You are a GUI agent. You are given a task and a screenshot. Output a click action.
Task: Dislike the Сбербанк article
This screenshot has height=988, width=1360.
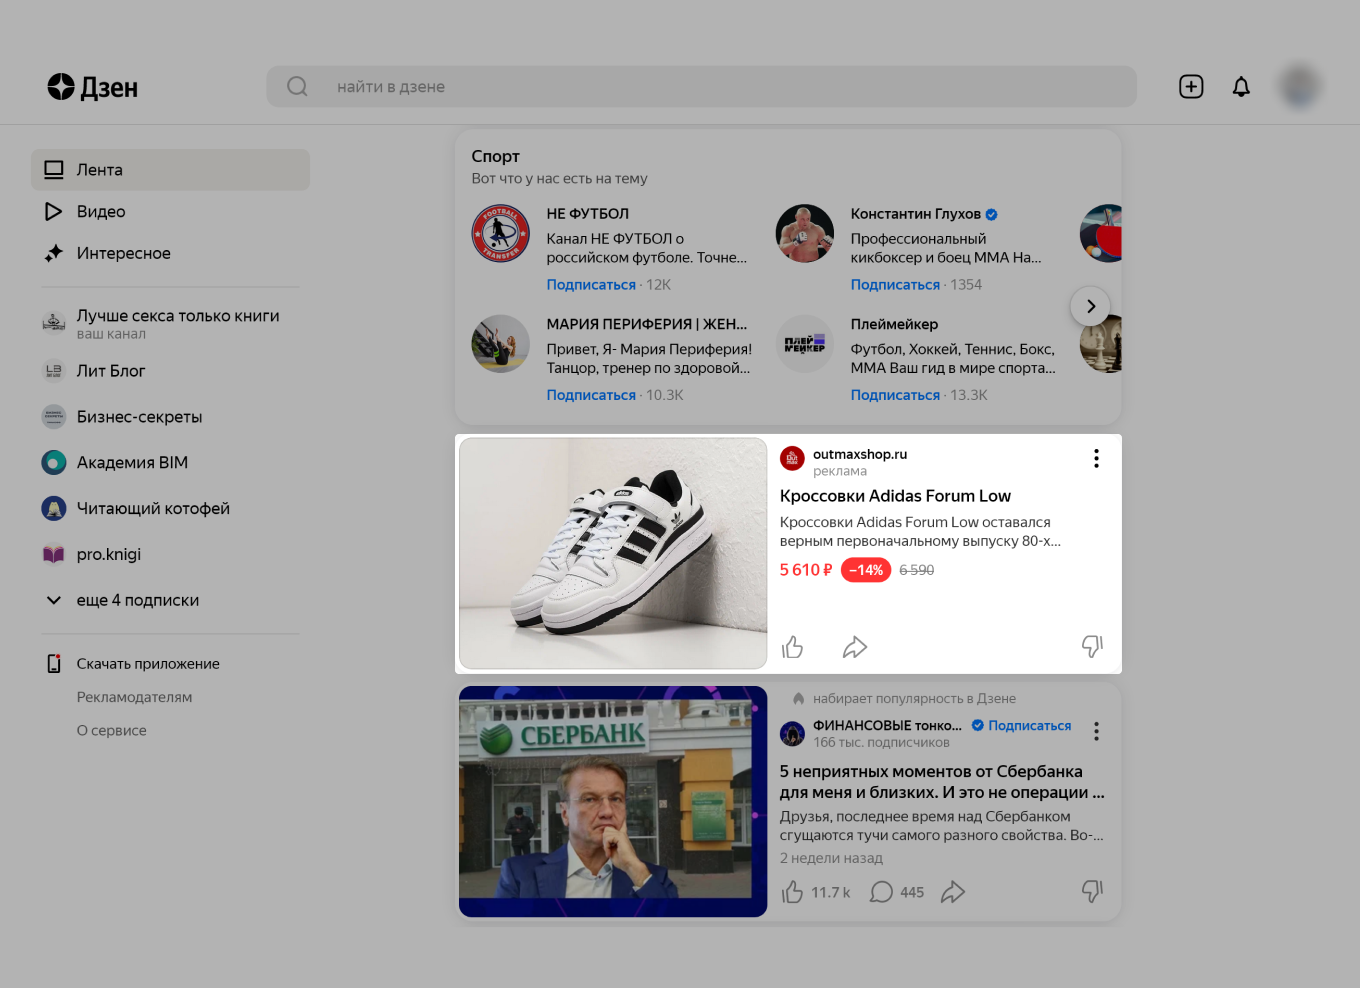1092,892
